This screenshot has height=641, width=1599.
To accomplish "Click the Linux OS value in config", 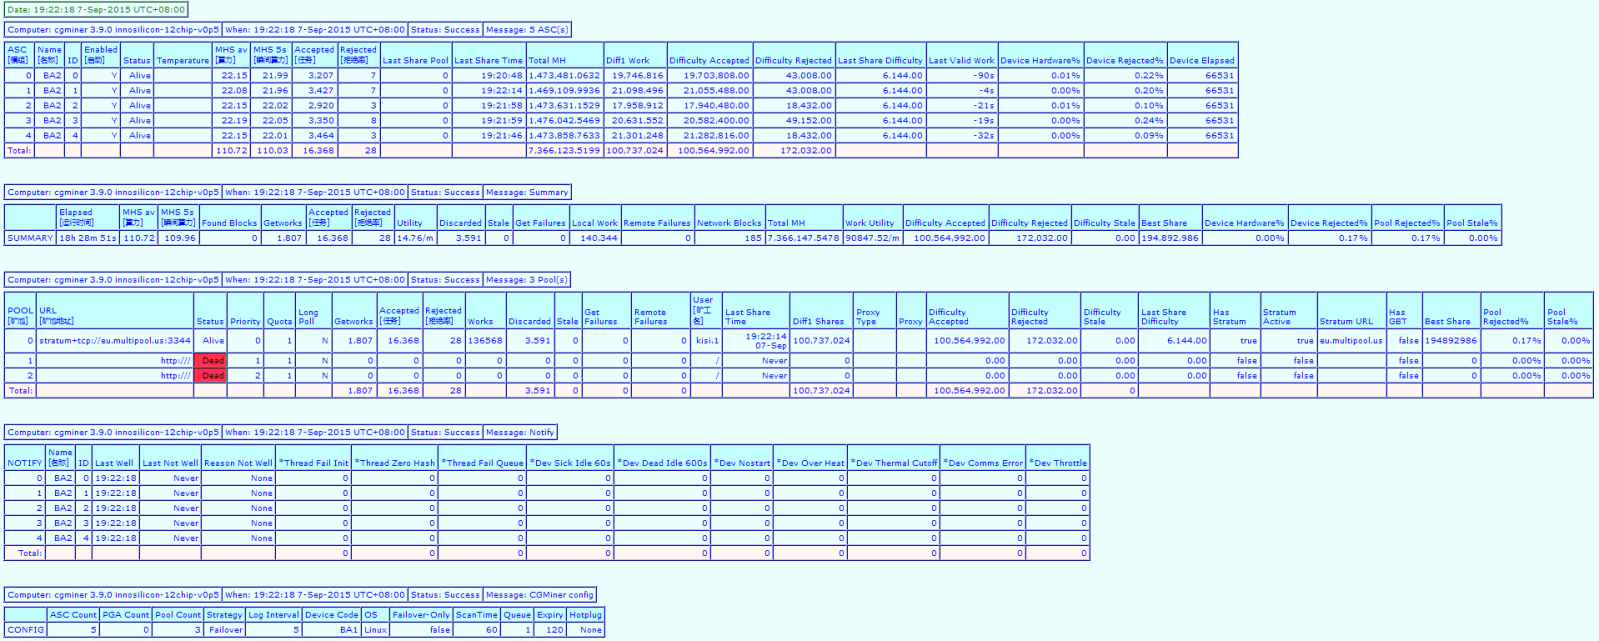I will click(375, 630).
